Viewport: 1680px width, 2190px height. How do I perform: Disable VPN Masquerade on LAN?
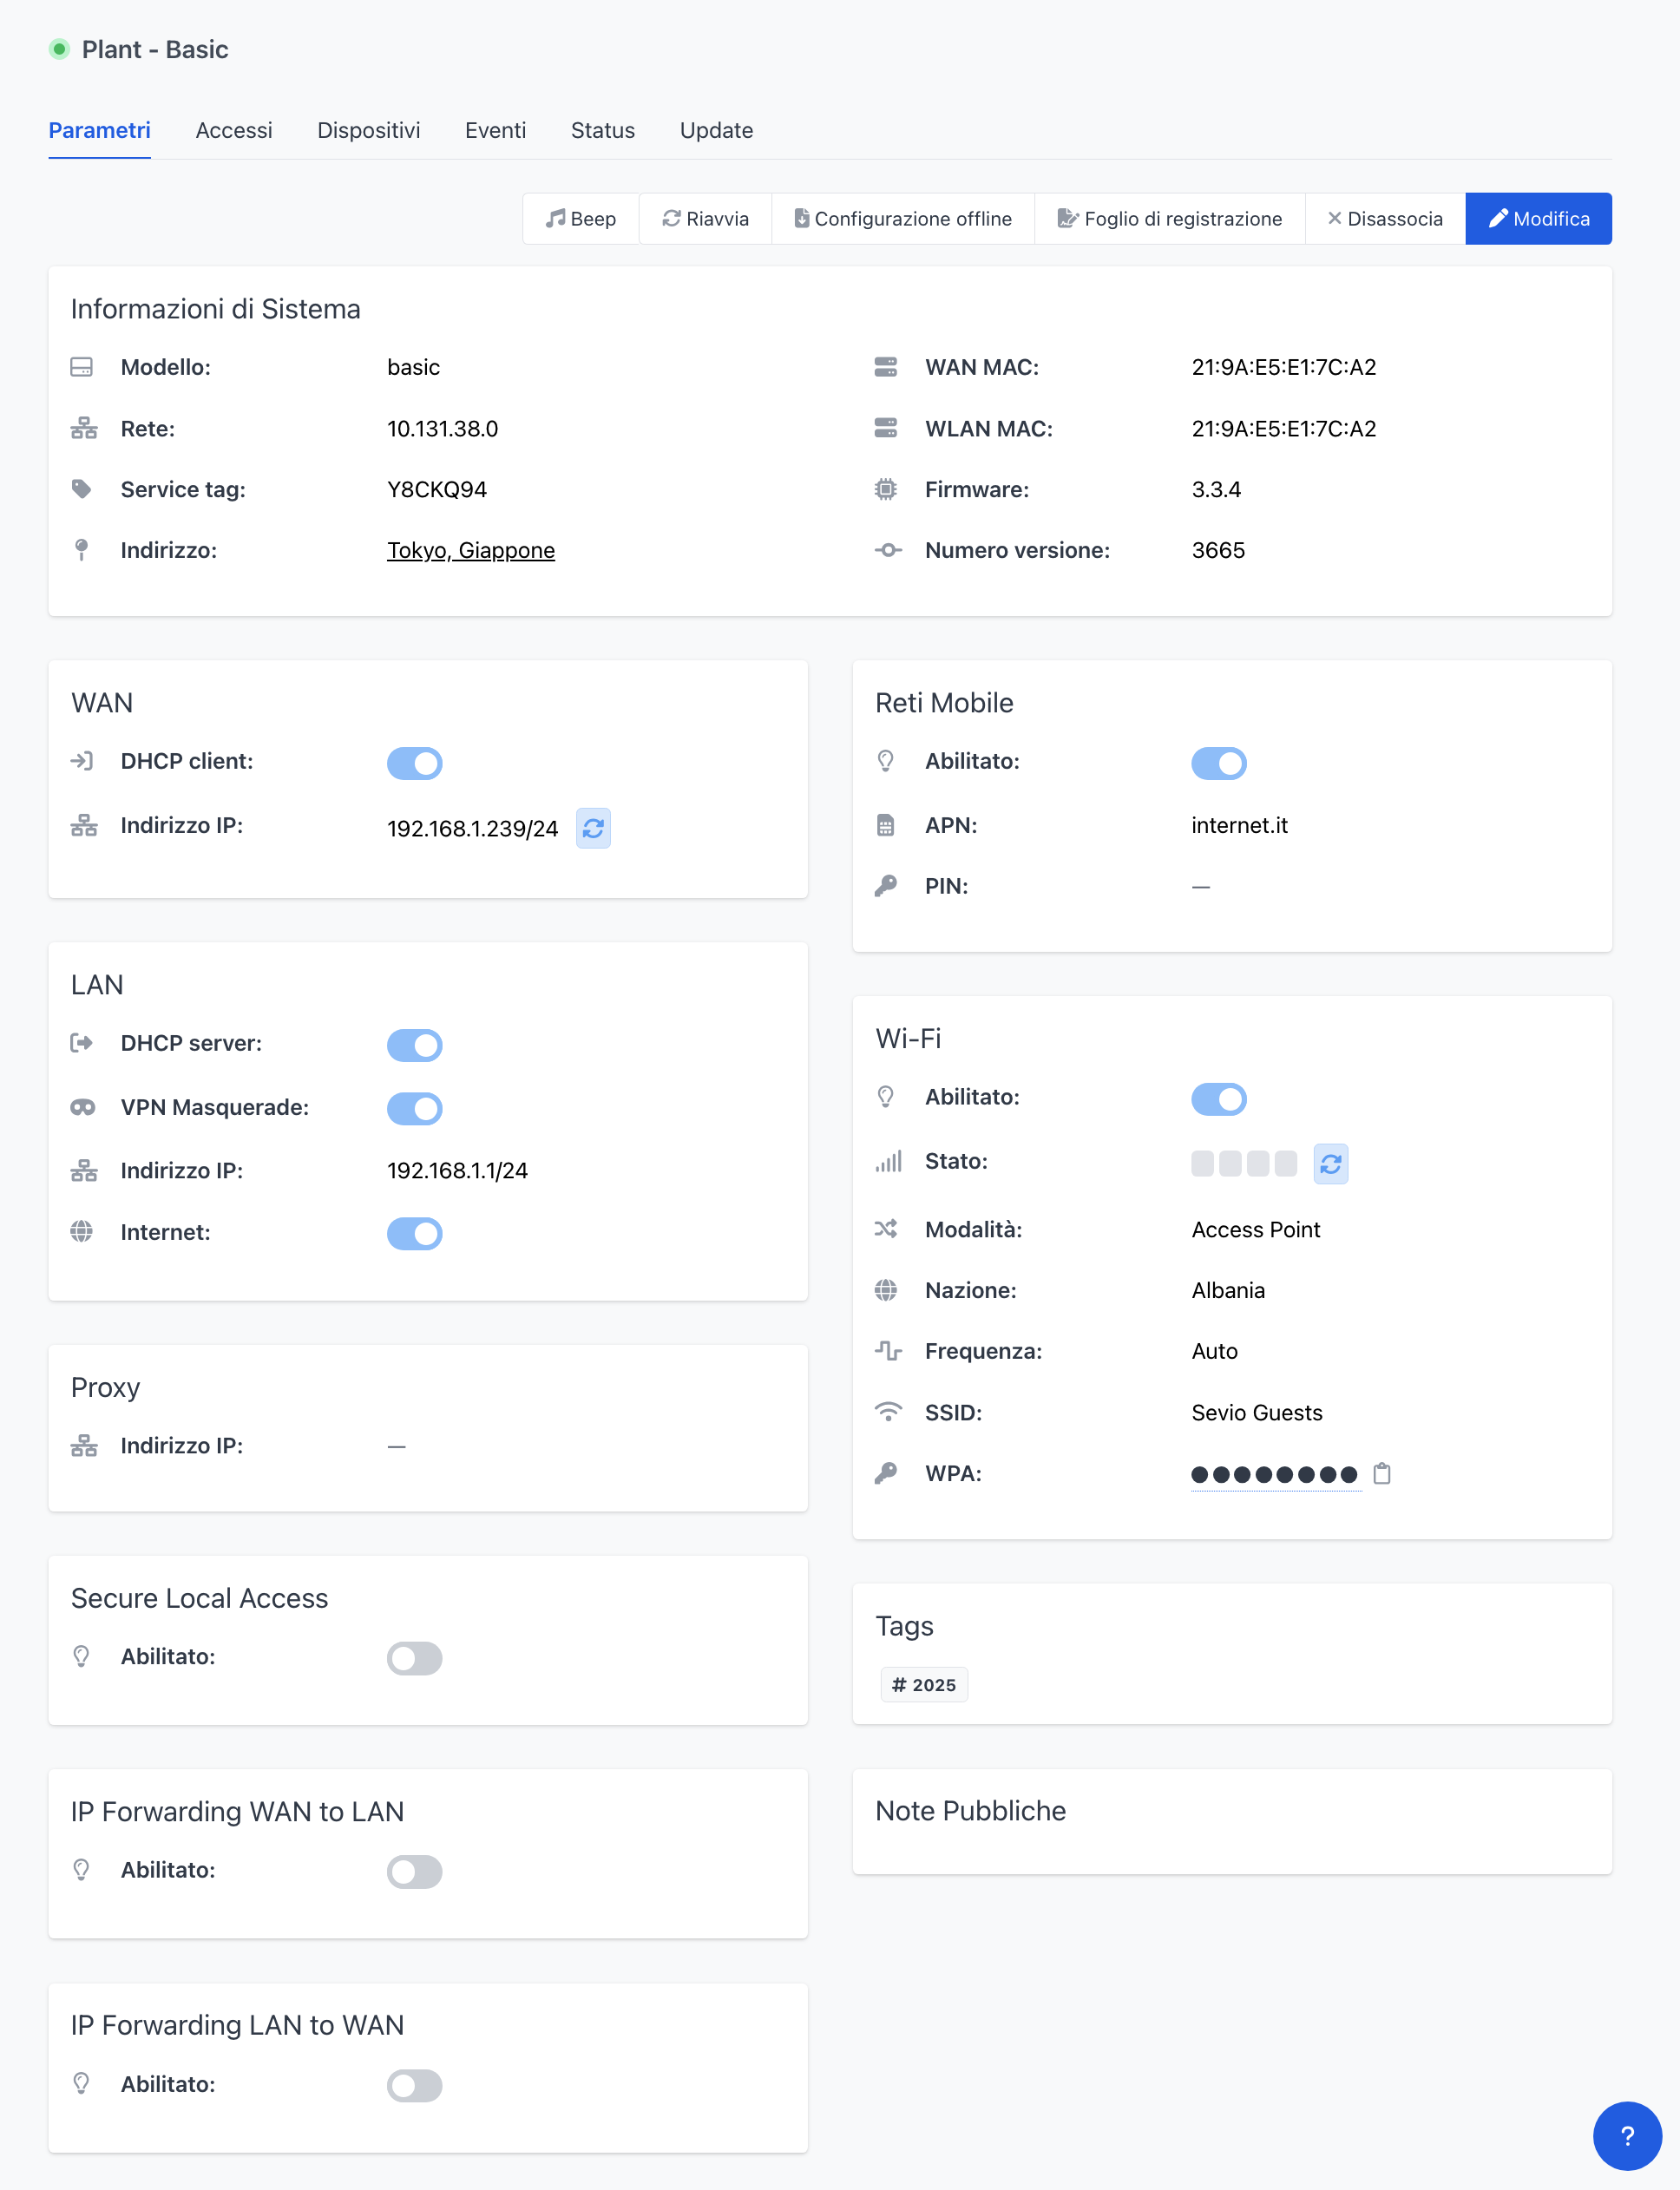[414, 1108]
